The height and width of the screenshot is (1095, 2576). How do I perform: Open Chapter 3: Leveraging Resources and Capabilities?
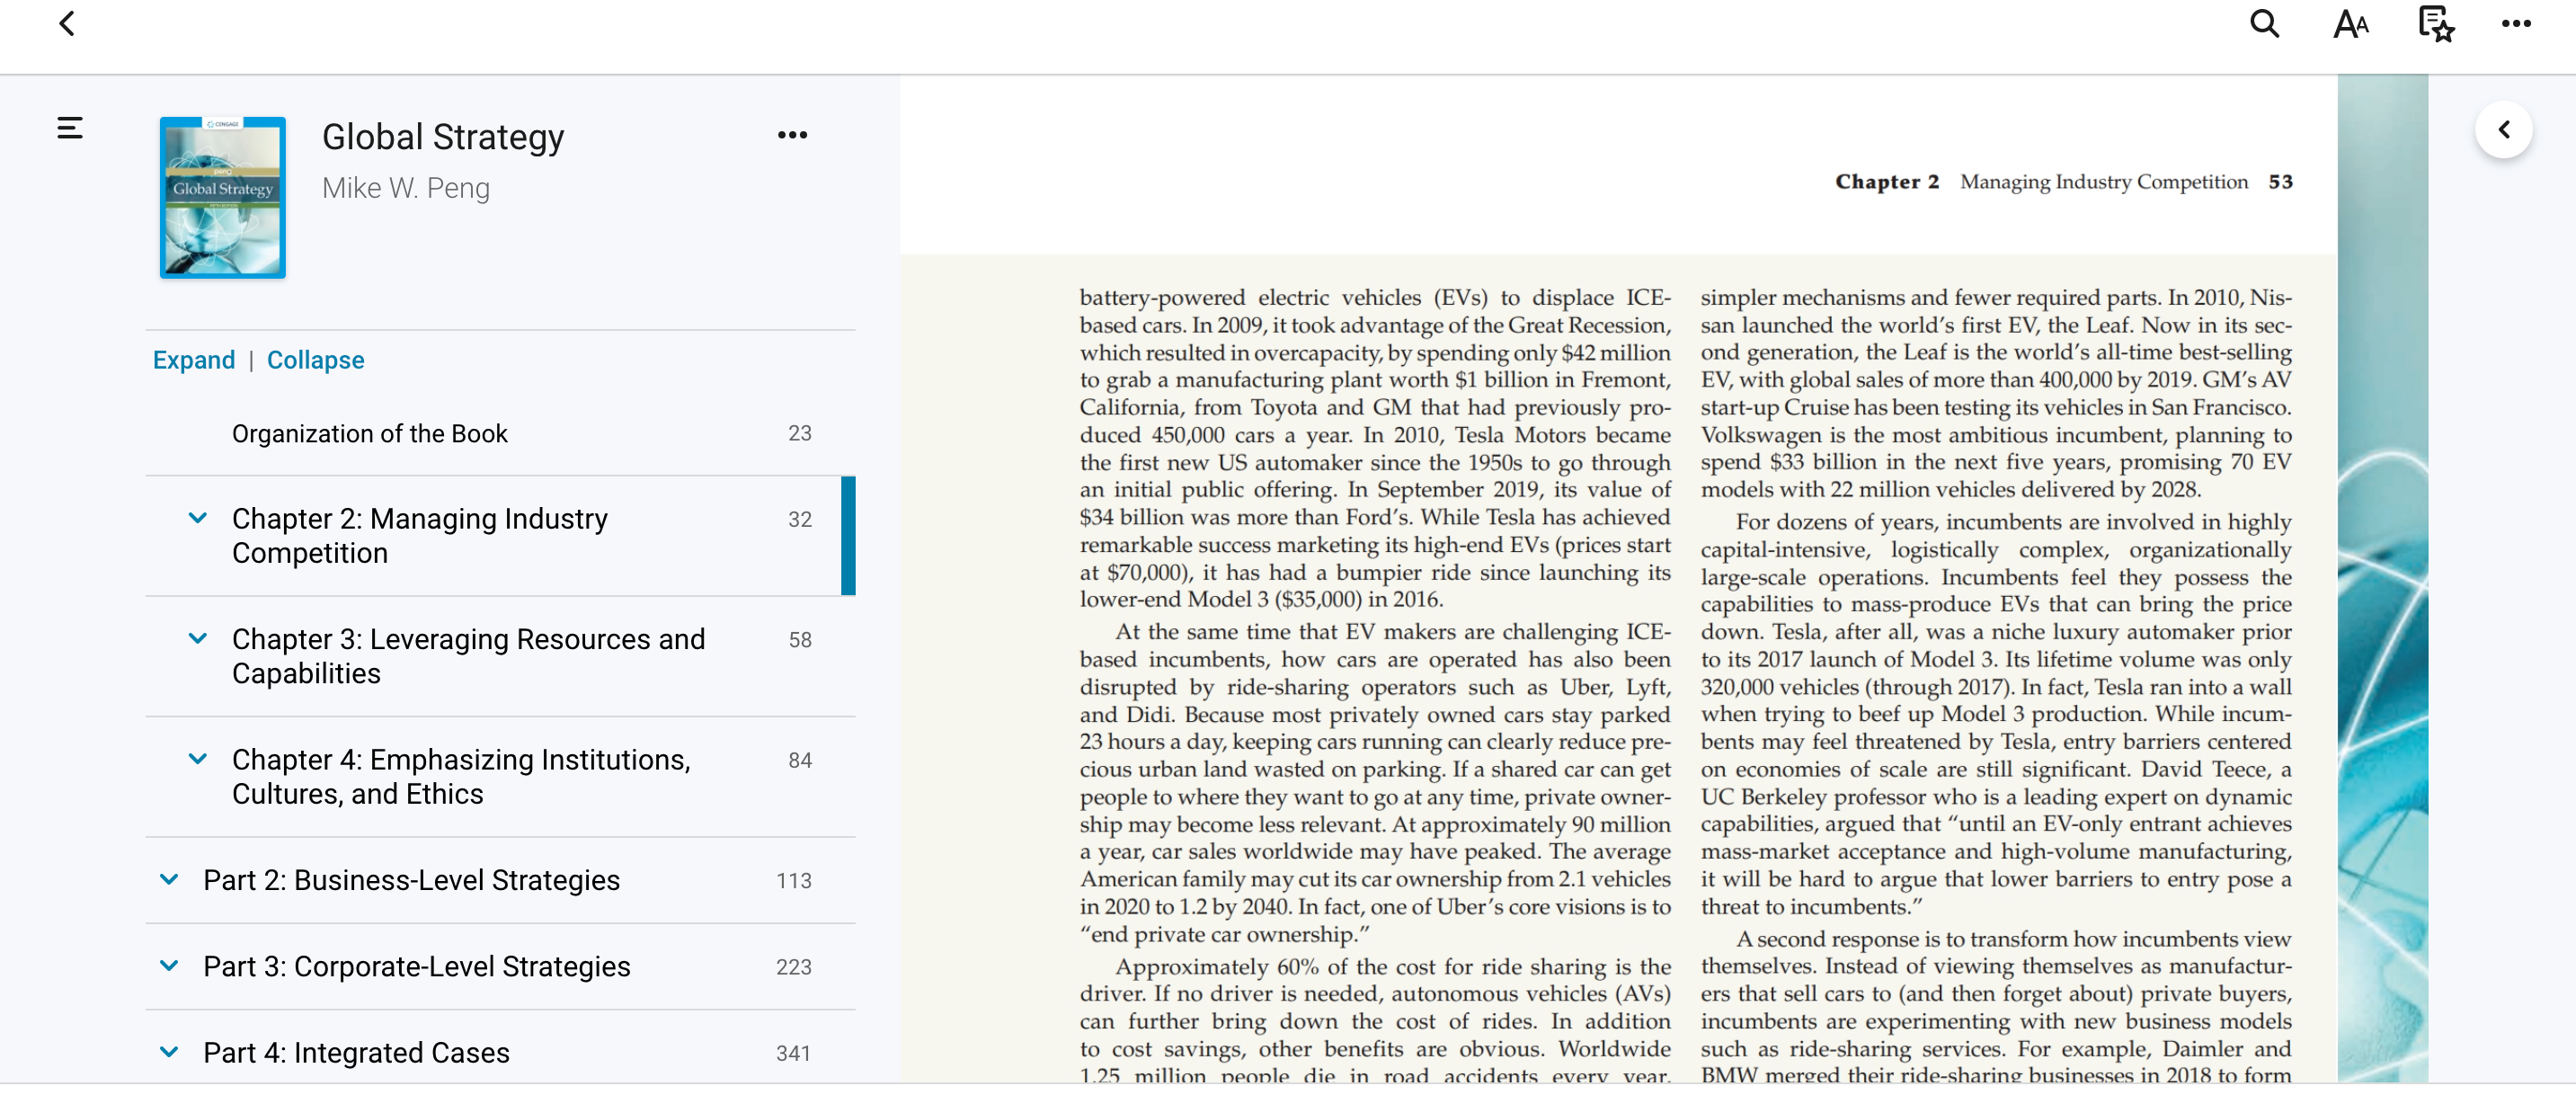tap(469, 656)
